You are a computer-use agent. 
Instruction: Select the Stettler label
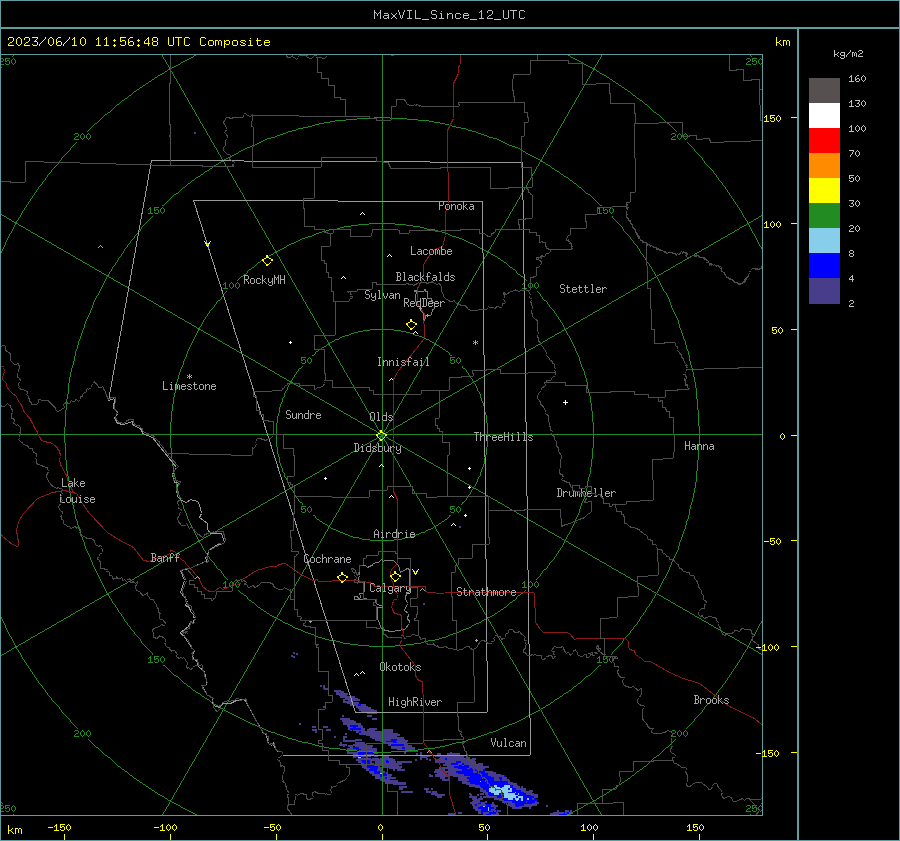tap(583, 289)
